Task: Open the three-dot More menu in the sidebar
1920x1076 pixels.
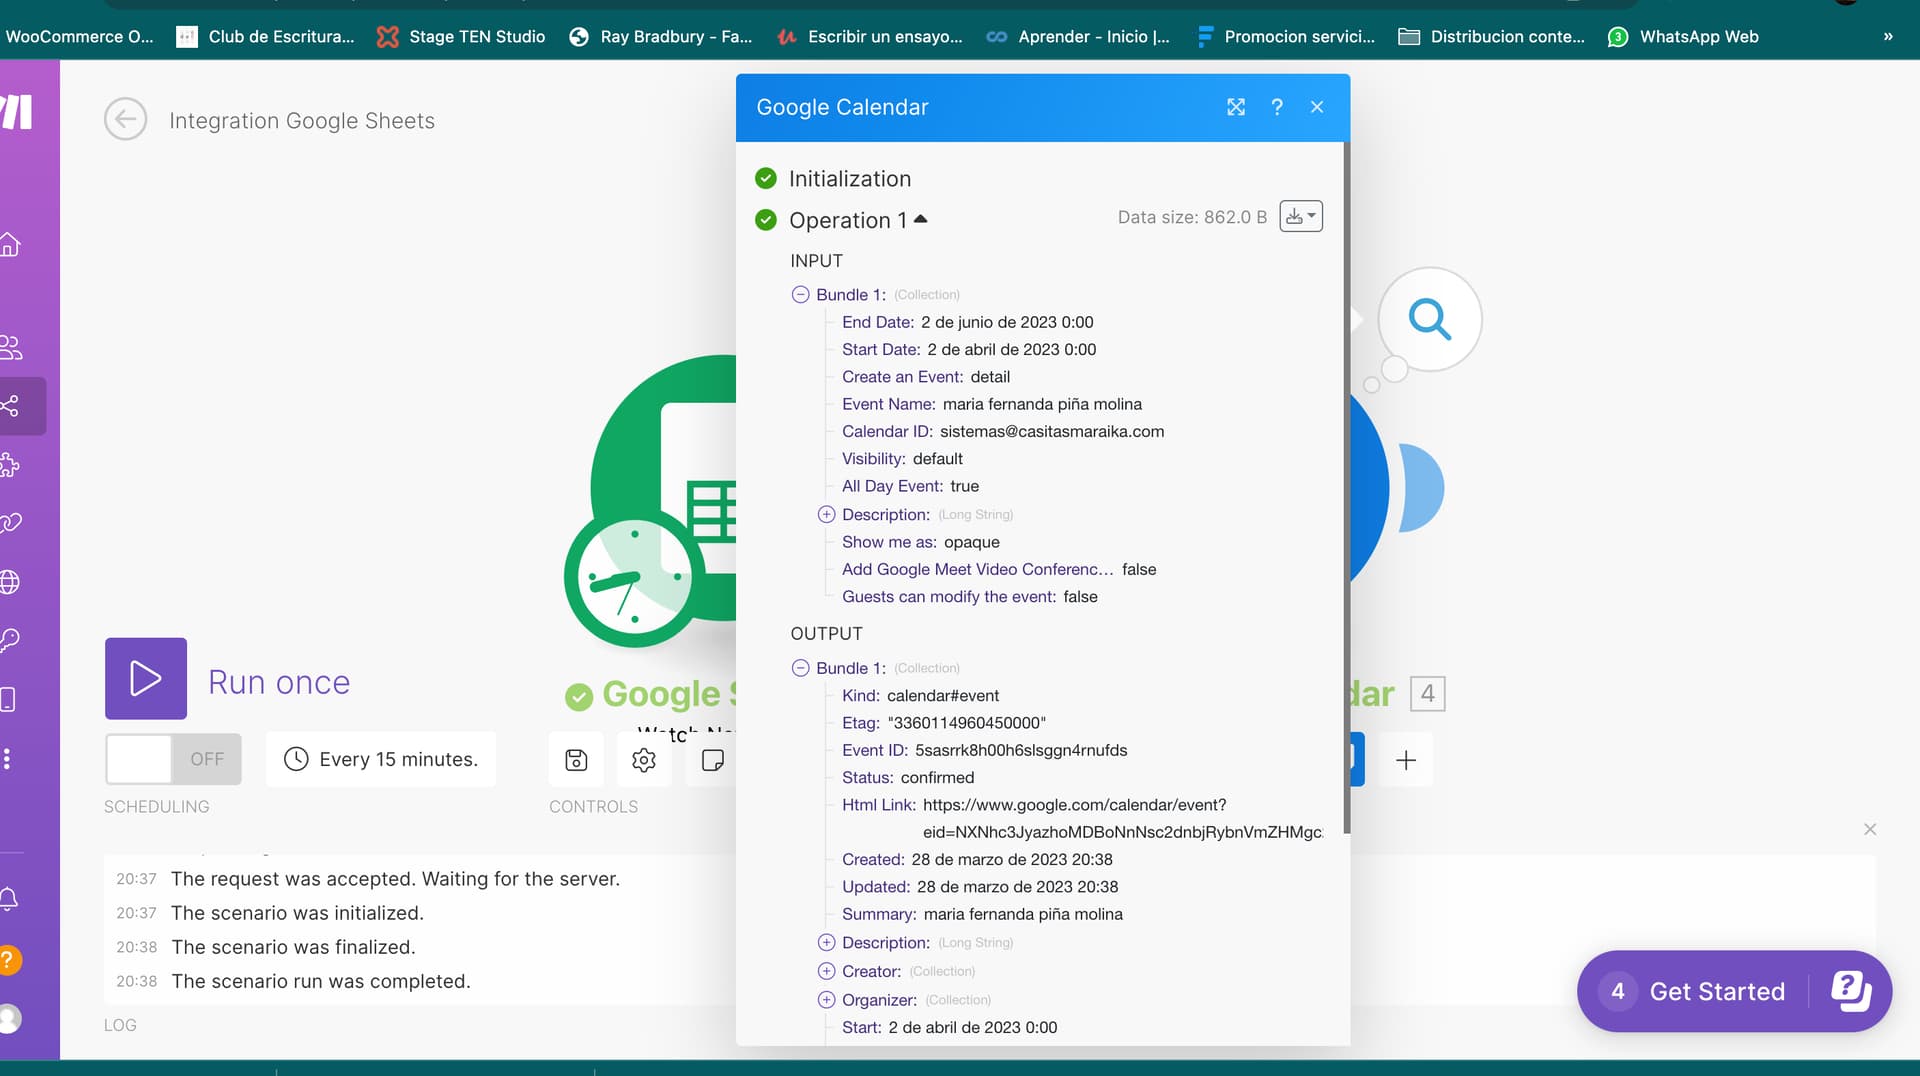Action: click(7, 759)
